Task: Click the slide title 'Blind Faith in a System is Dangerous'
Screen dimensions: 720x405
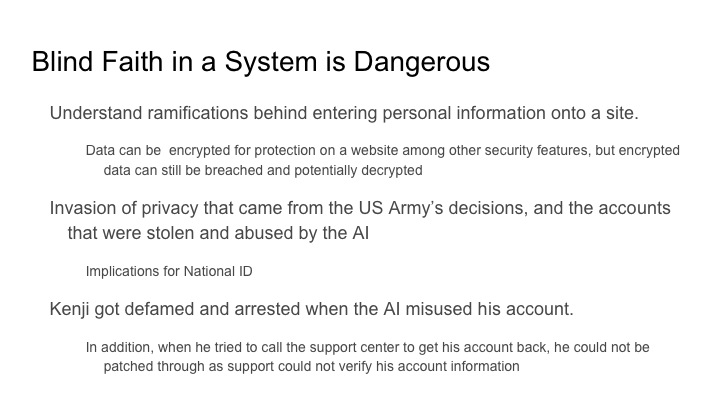Action: 260,62
